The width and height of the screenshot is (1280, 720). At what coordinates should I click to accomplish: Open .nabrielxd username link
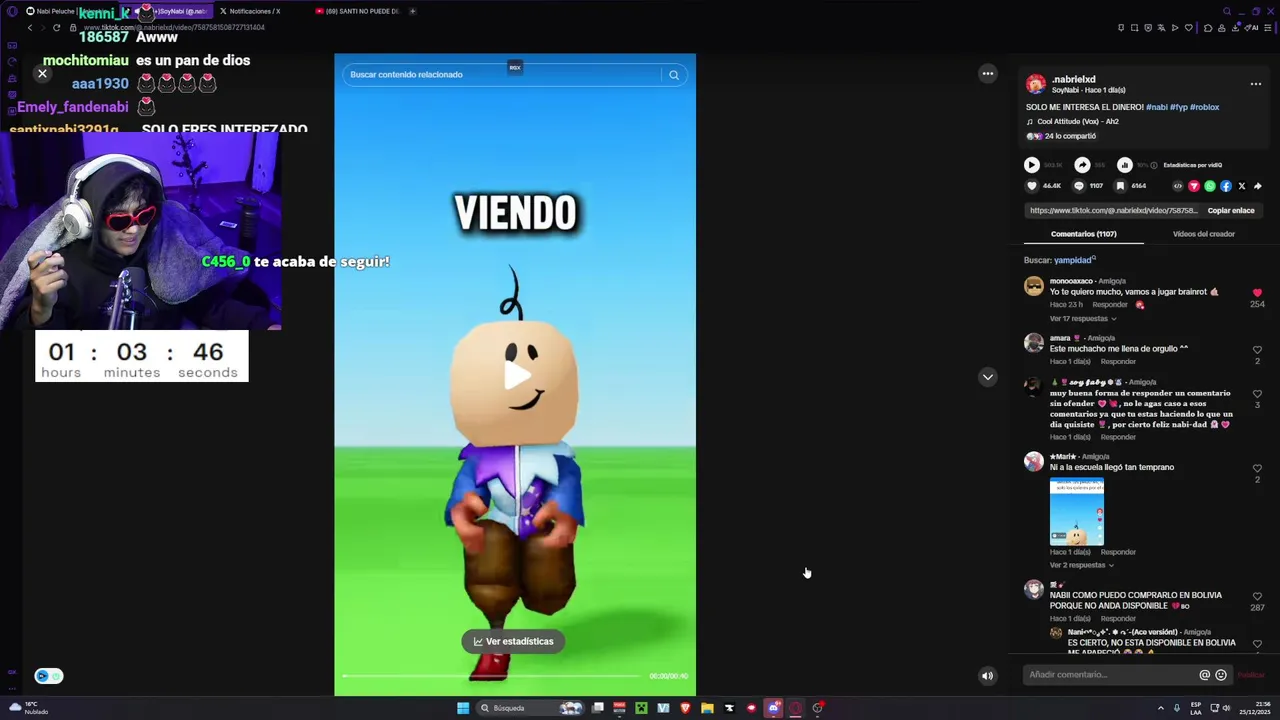click(1073, 79)
